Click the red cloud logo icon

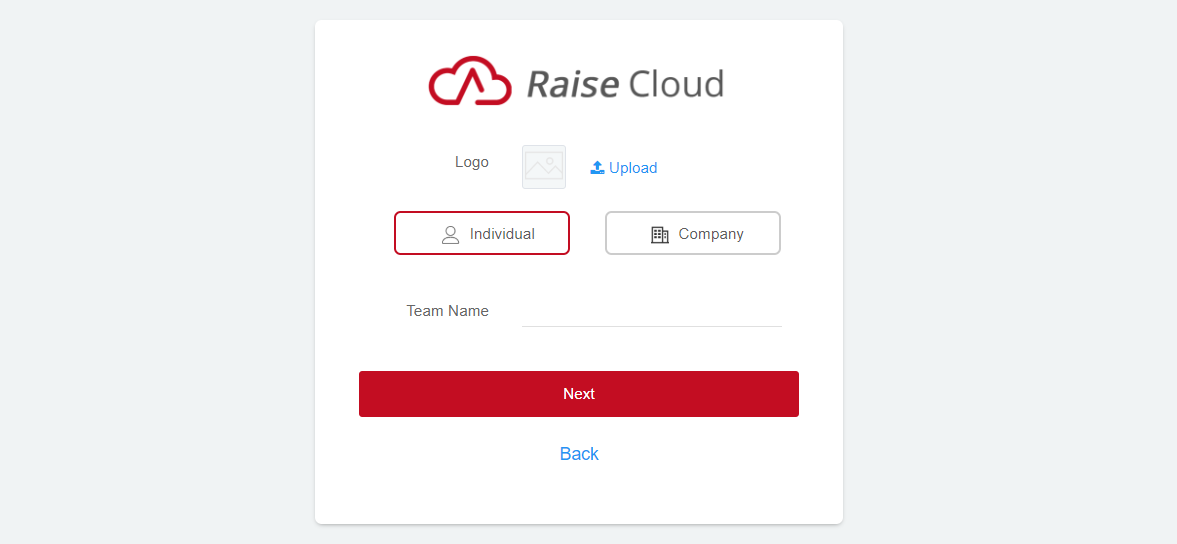[x=469, y=81]
